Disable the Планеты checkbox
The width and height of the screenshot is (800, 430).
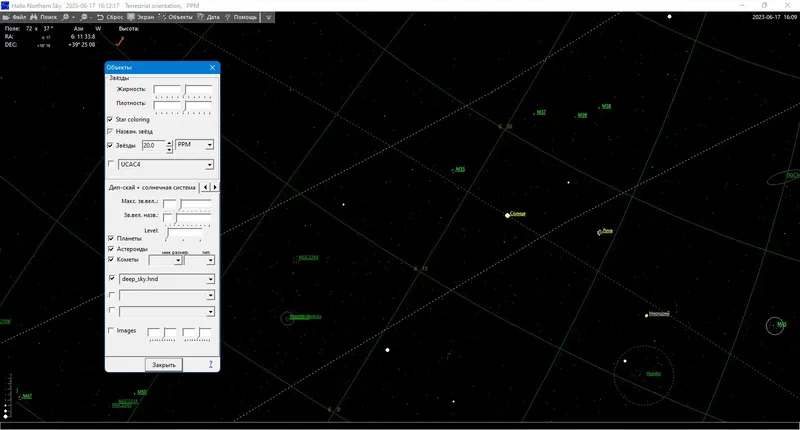(111, 238)
